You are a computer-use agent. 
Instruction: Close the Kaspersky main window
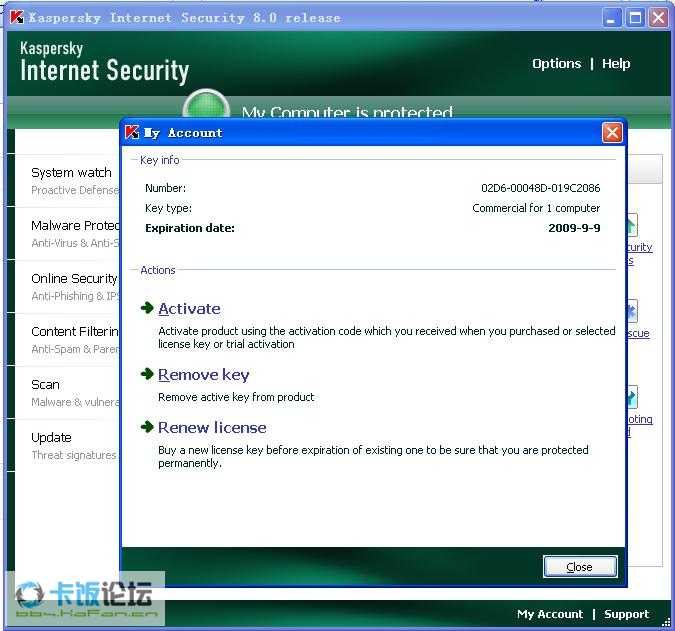659,19
